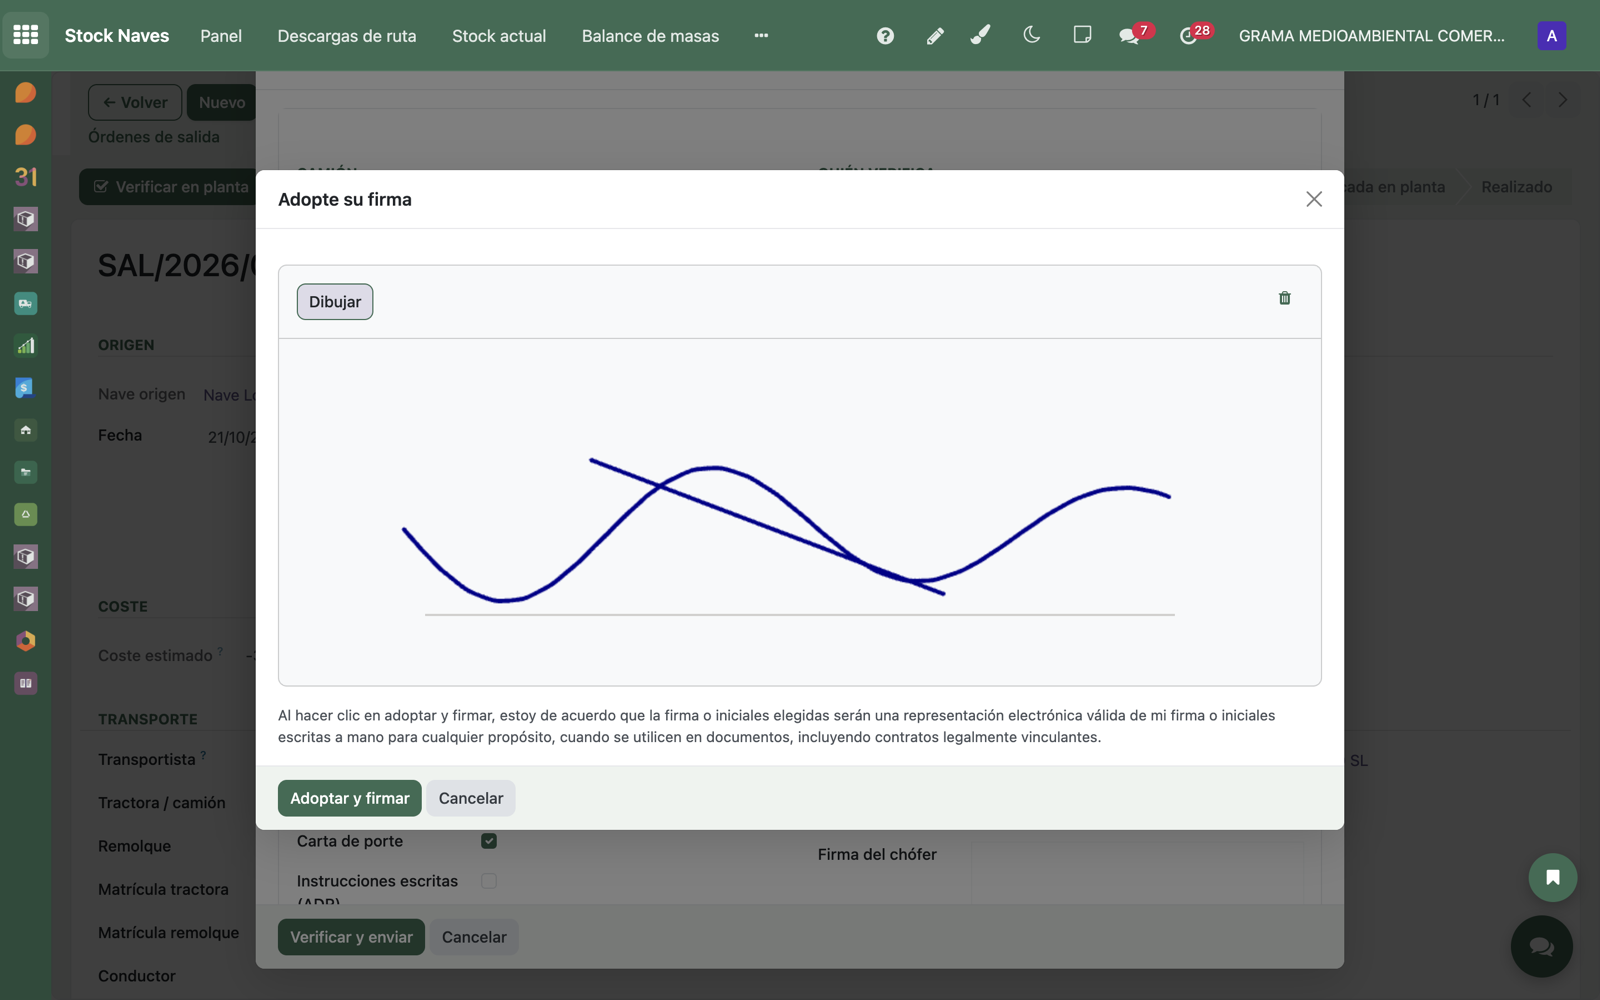Open company selector GRAMA MEDIOAMBIENTAL

pos(1371,36)
